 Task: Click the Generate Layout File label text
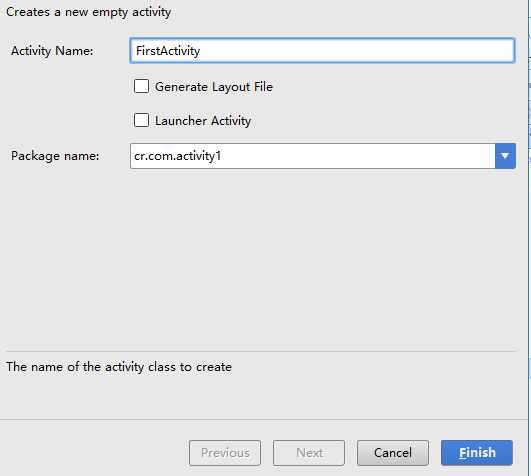[214, 87]
